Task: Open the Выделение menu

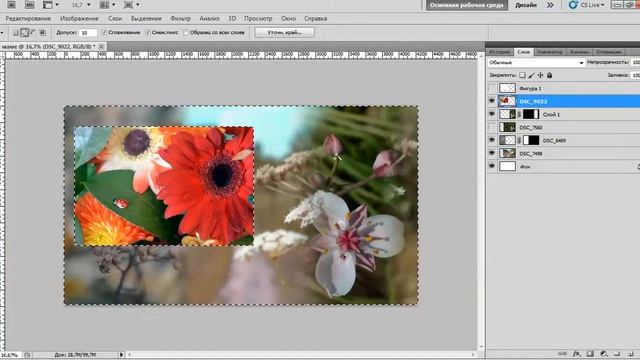Action: [146, 19]
